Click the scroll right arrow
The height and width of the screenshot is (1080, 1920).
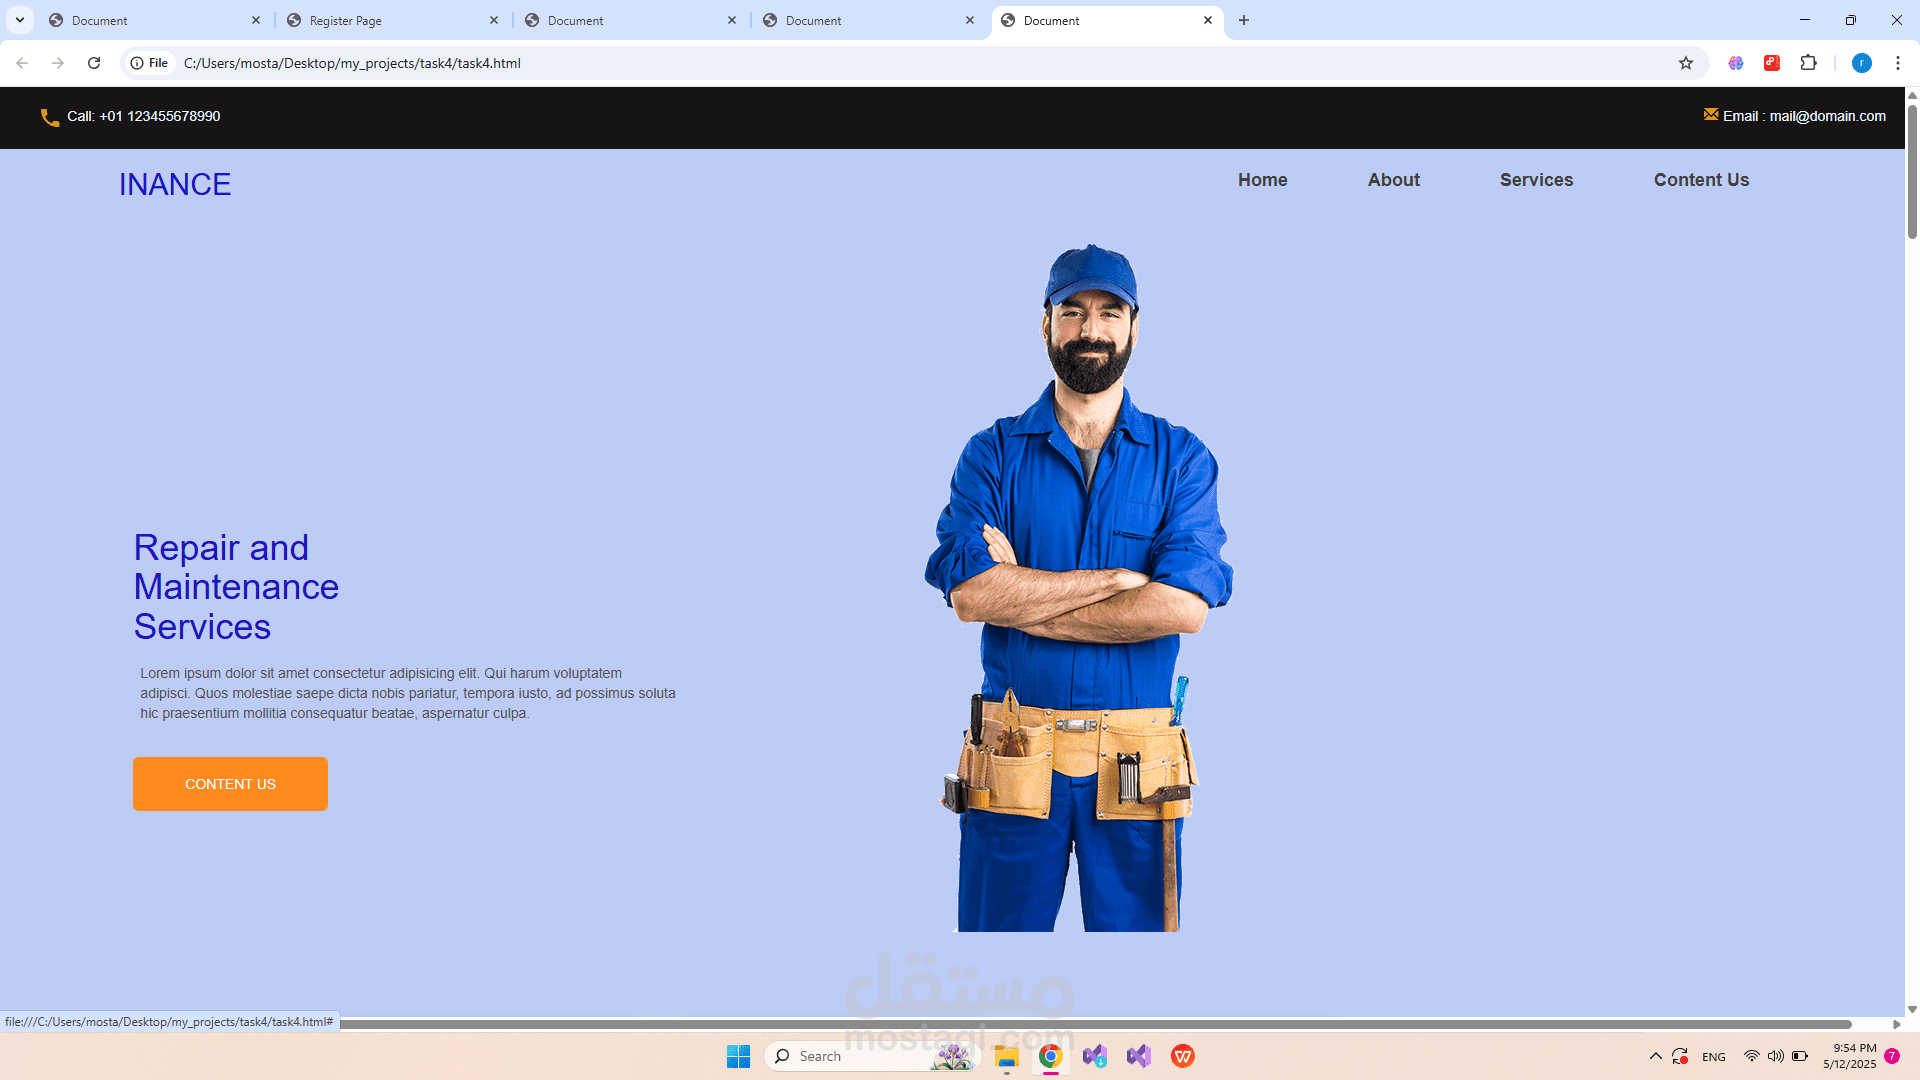pos(1896,1024)
